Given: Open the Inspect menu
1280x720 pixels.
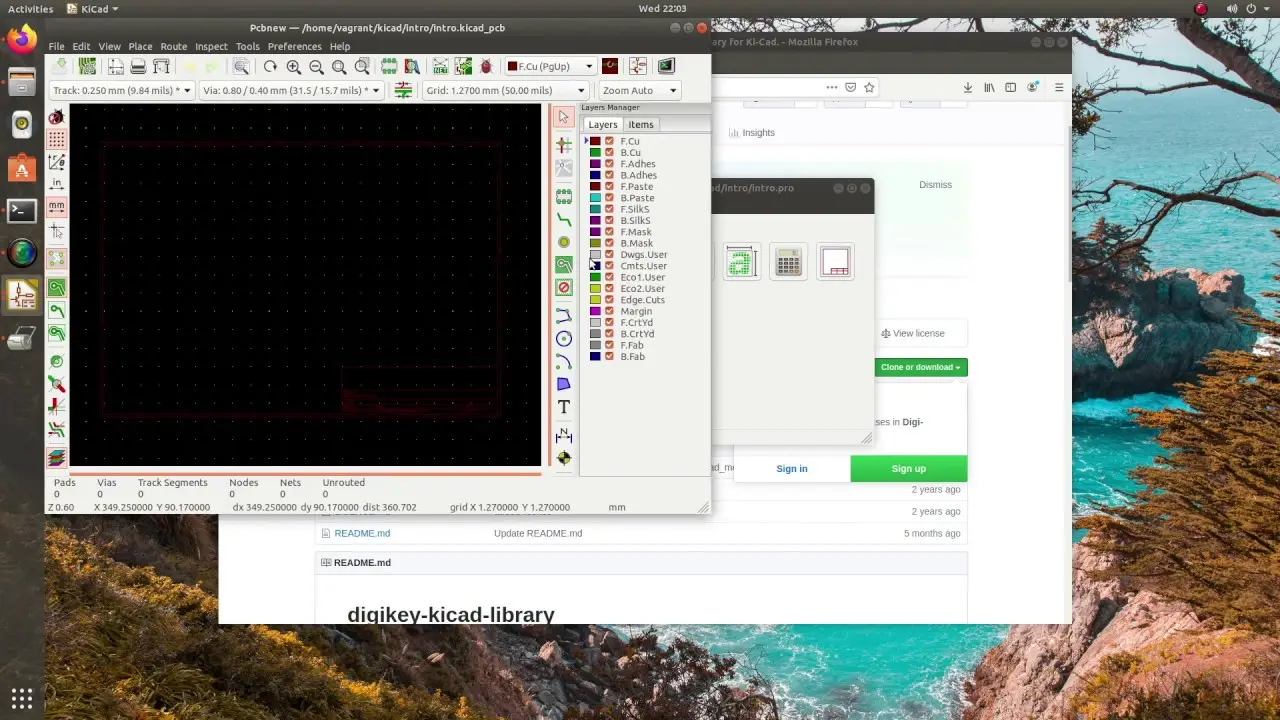Looking at the screenshot, I should tap(211, 46).
